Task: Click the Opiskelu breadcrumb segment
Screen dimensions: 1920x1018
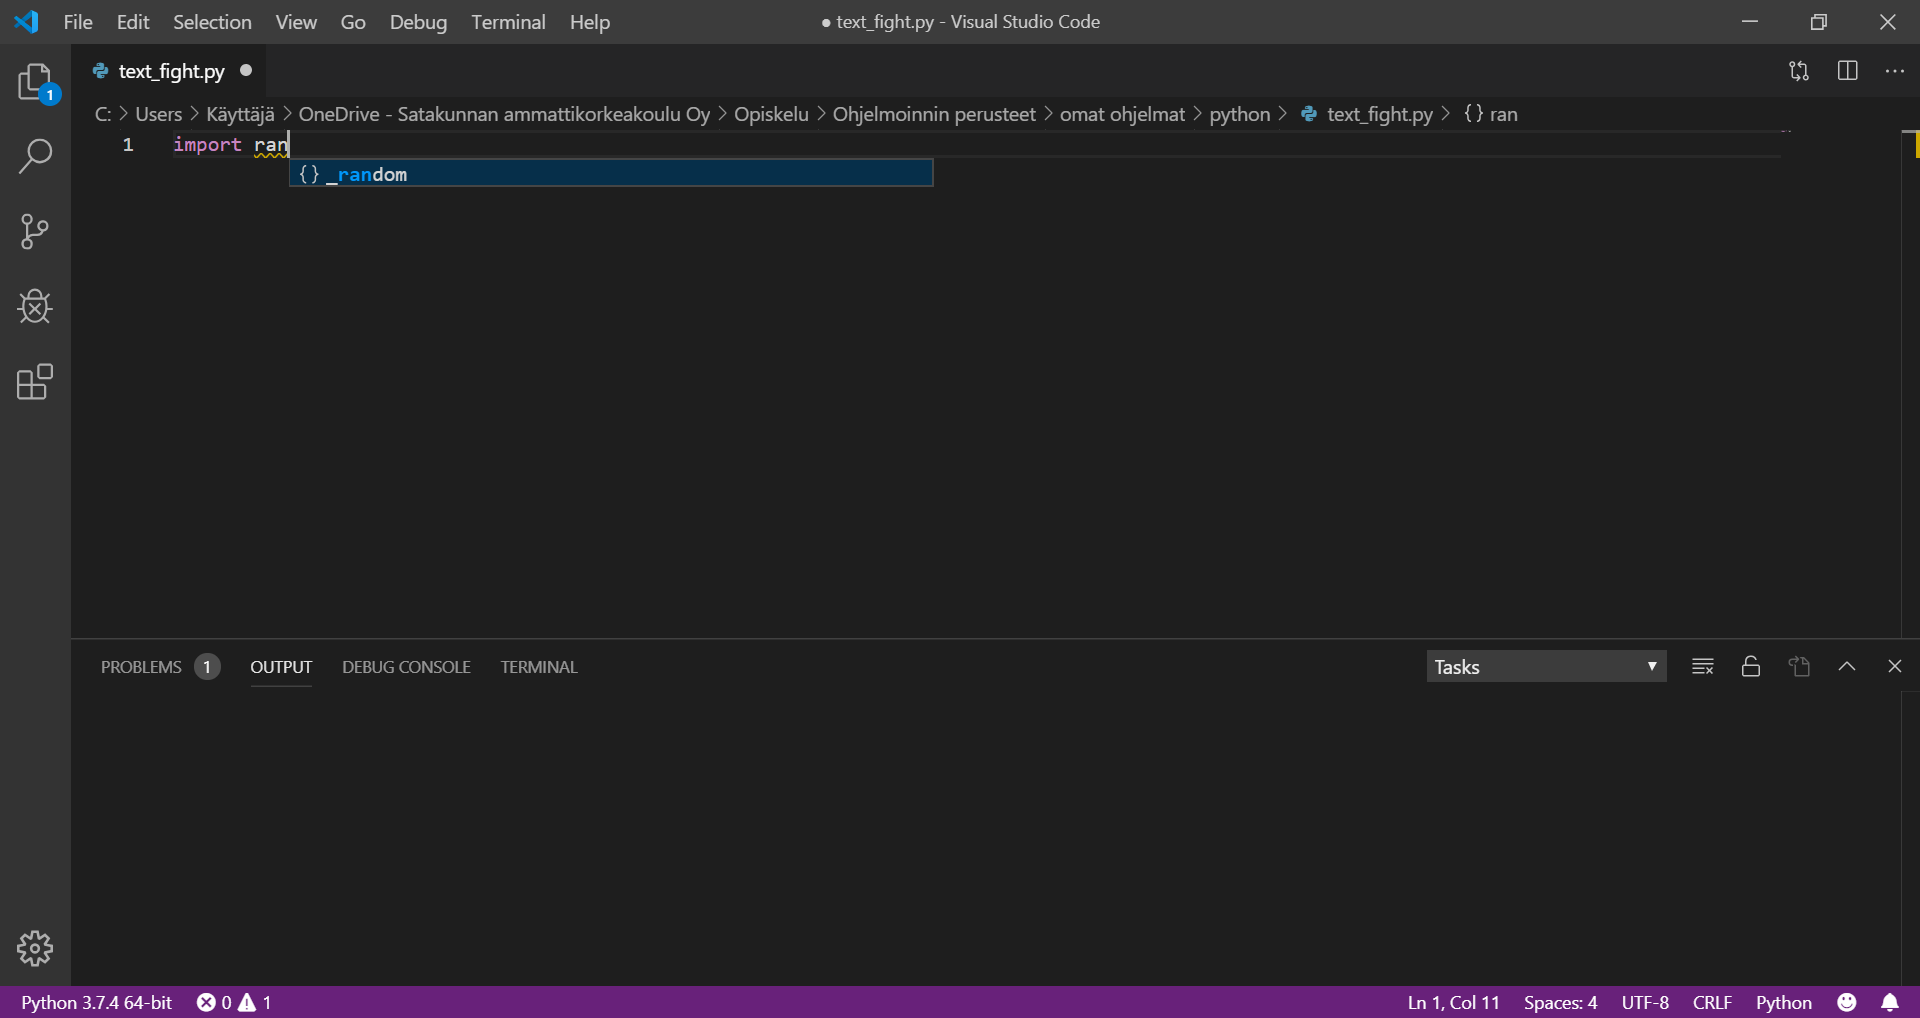Action: click(x=771, y=114)
